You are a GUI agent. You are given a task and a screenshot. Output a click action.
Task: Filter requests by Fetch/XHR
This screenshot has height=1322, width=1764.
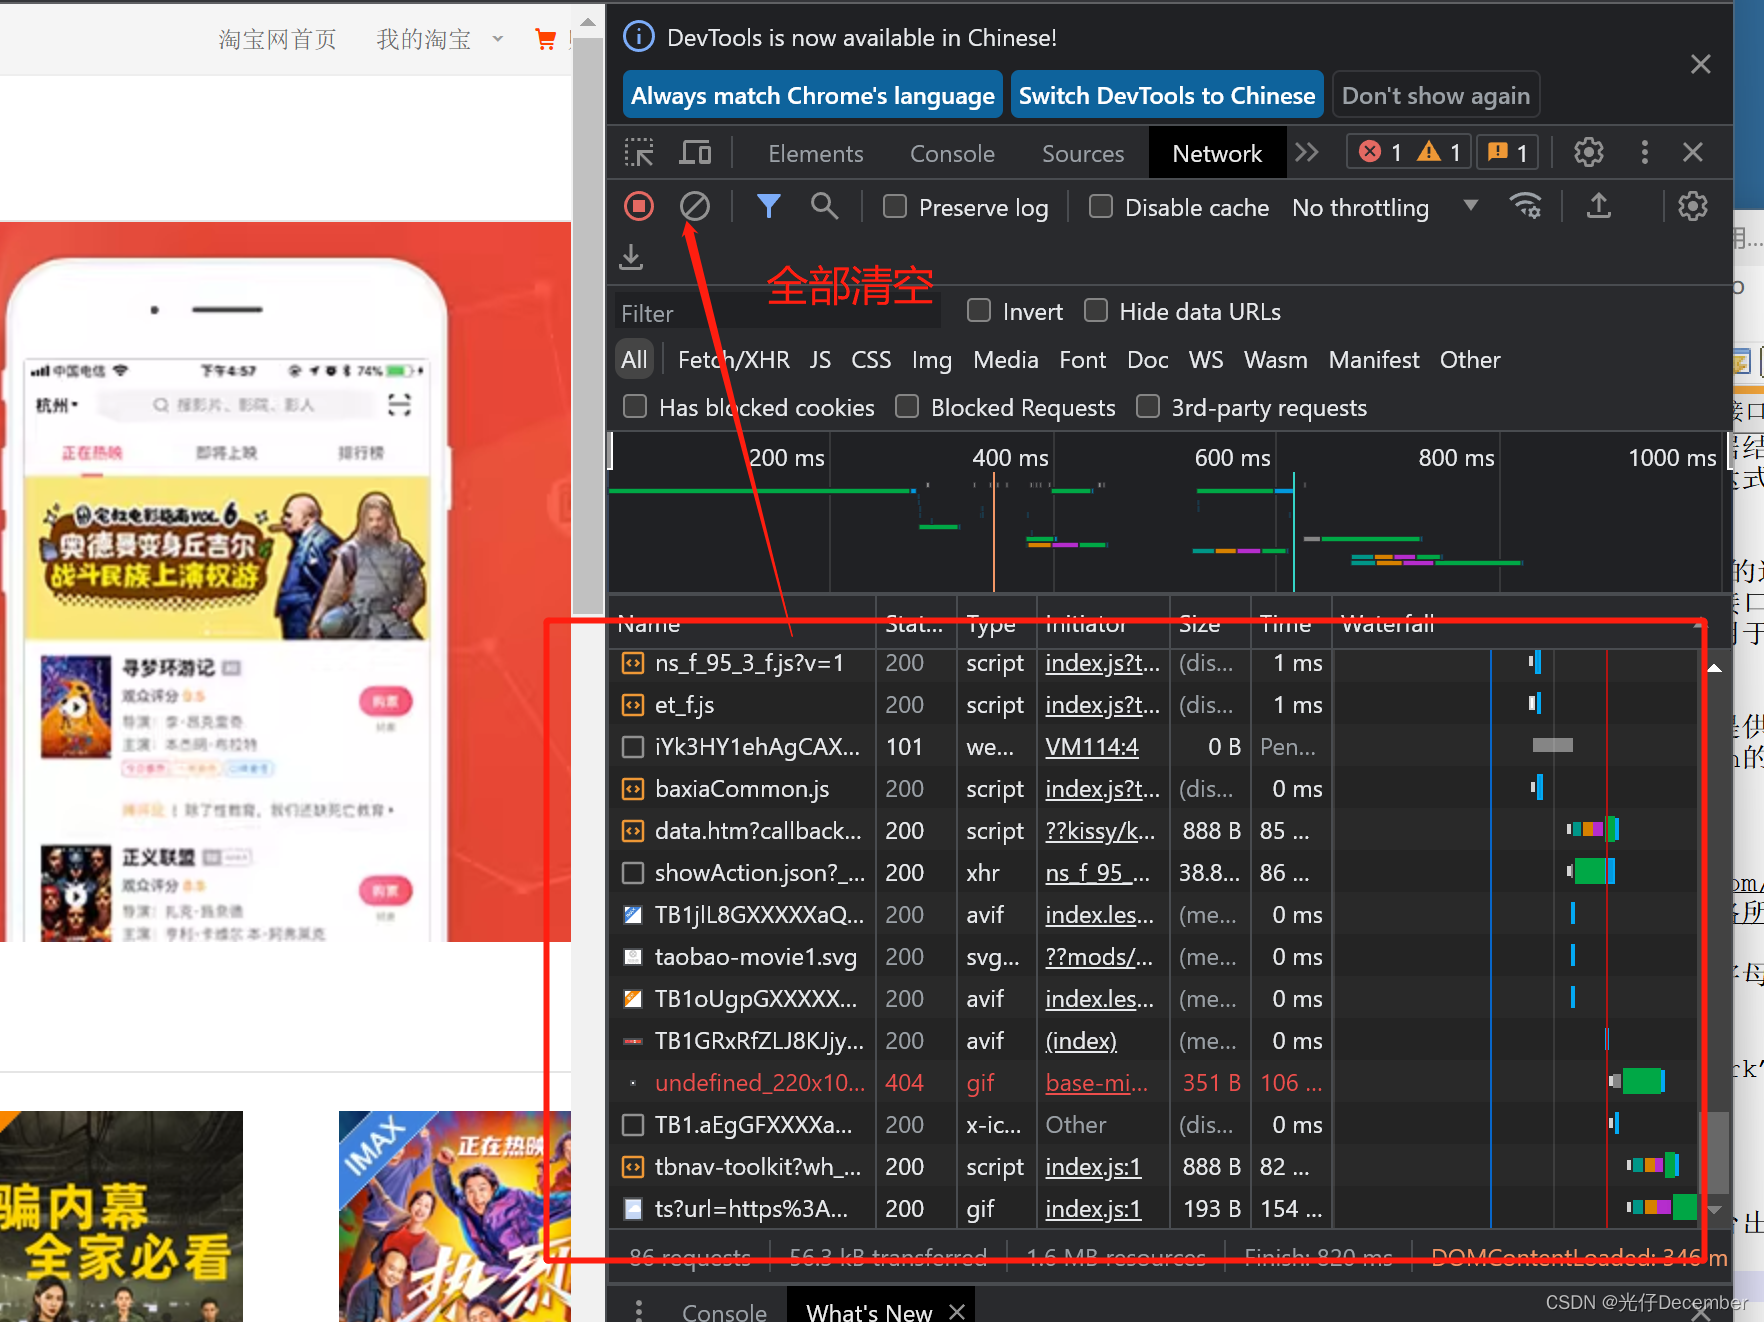click(x=733, y=359)
